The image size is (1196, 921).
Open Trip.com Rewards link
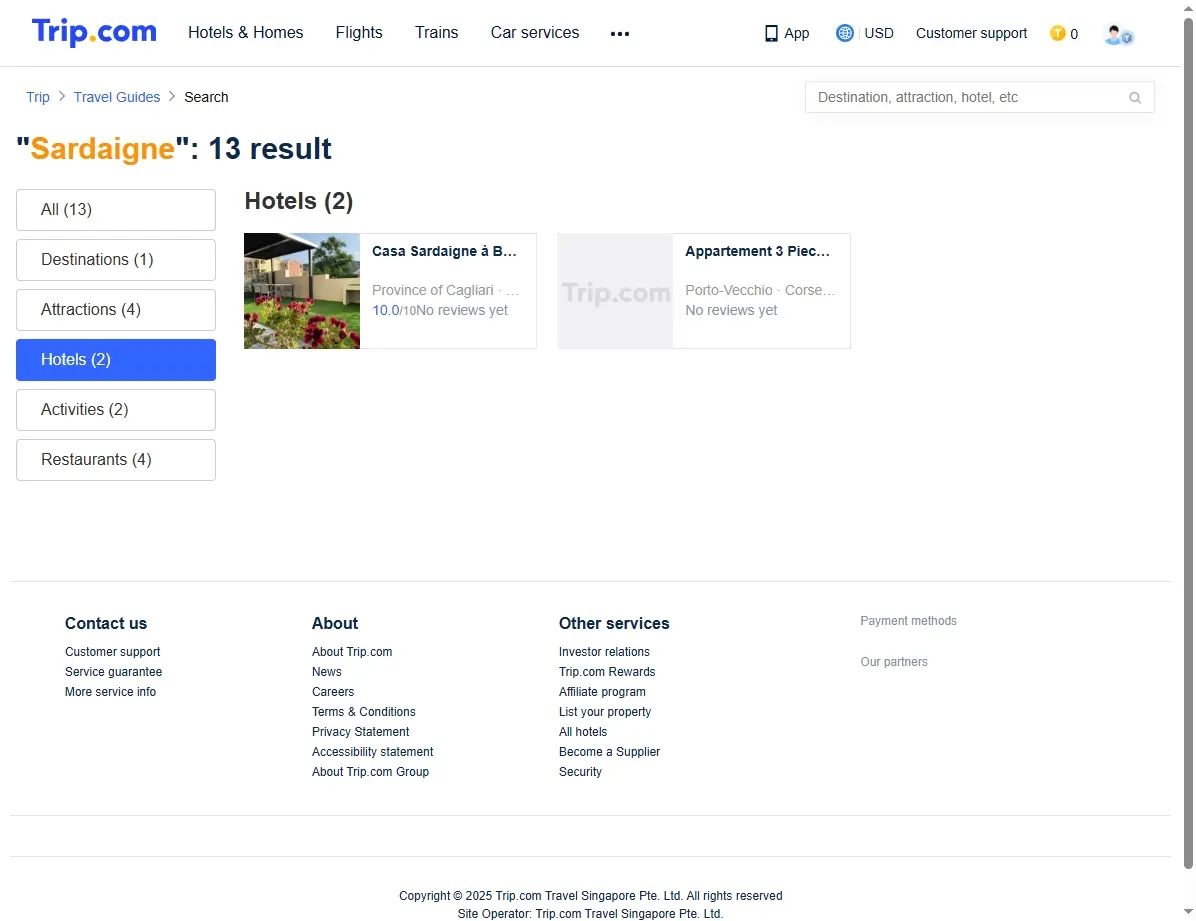[607, 671]
